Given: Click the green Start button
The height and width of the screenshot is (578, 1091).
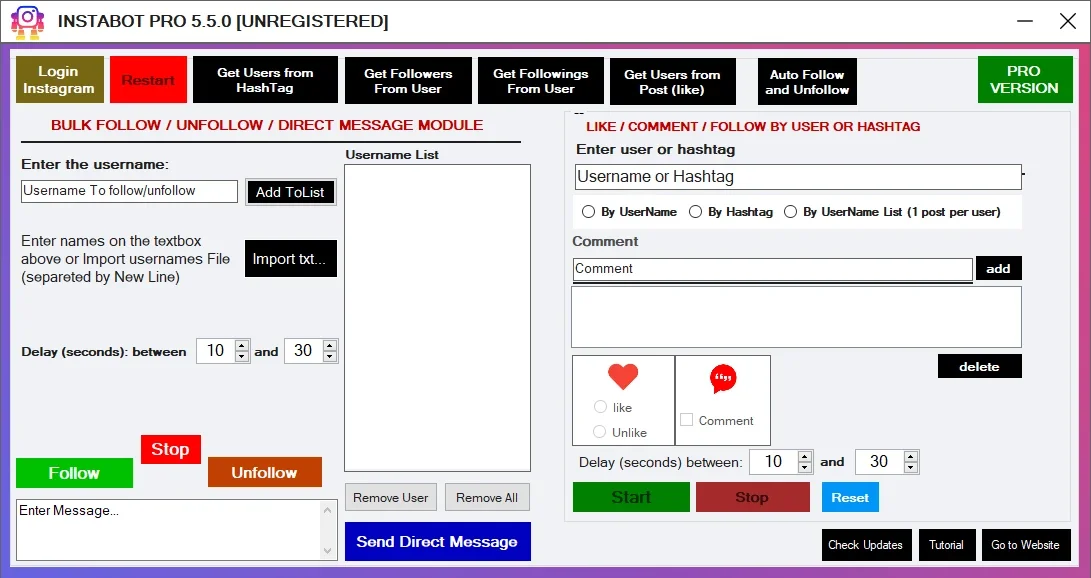Looking at the screenshot, I should 631,497.
